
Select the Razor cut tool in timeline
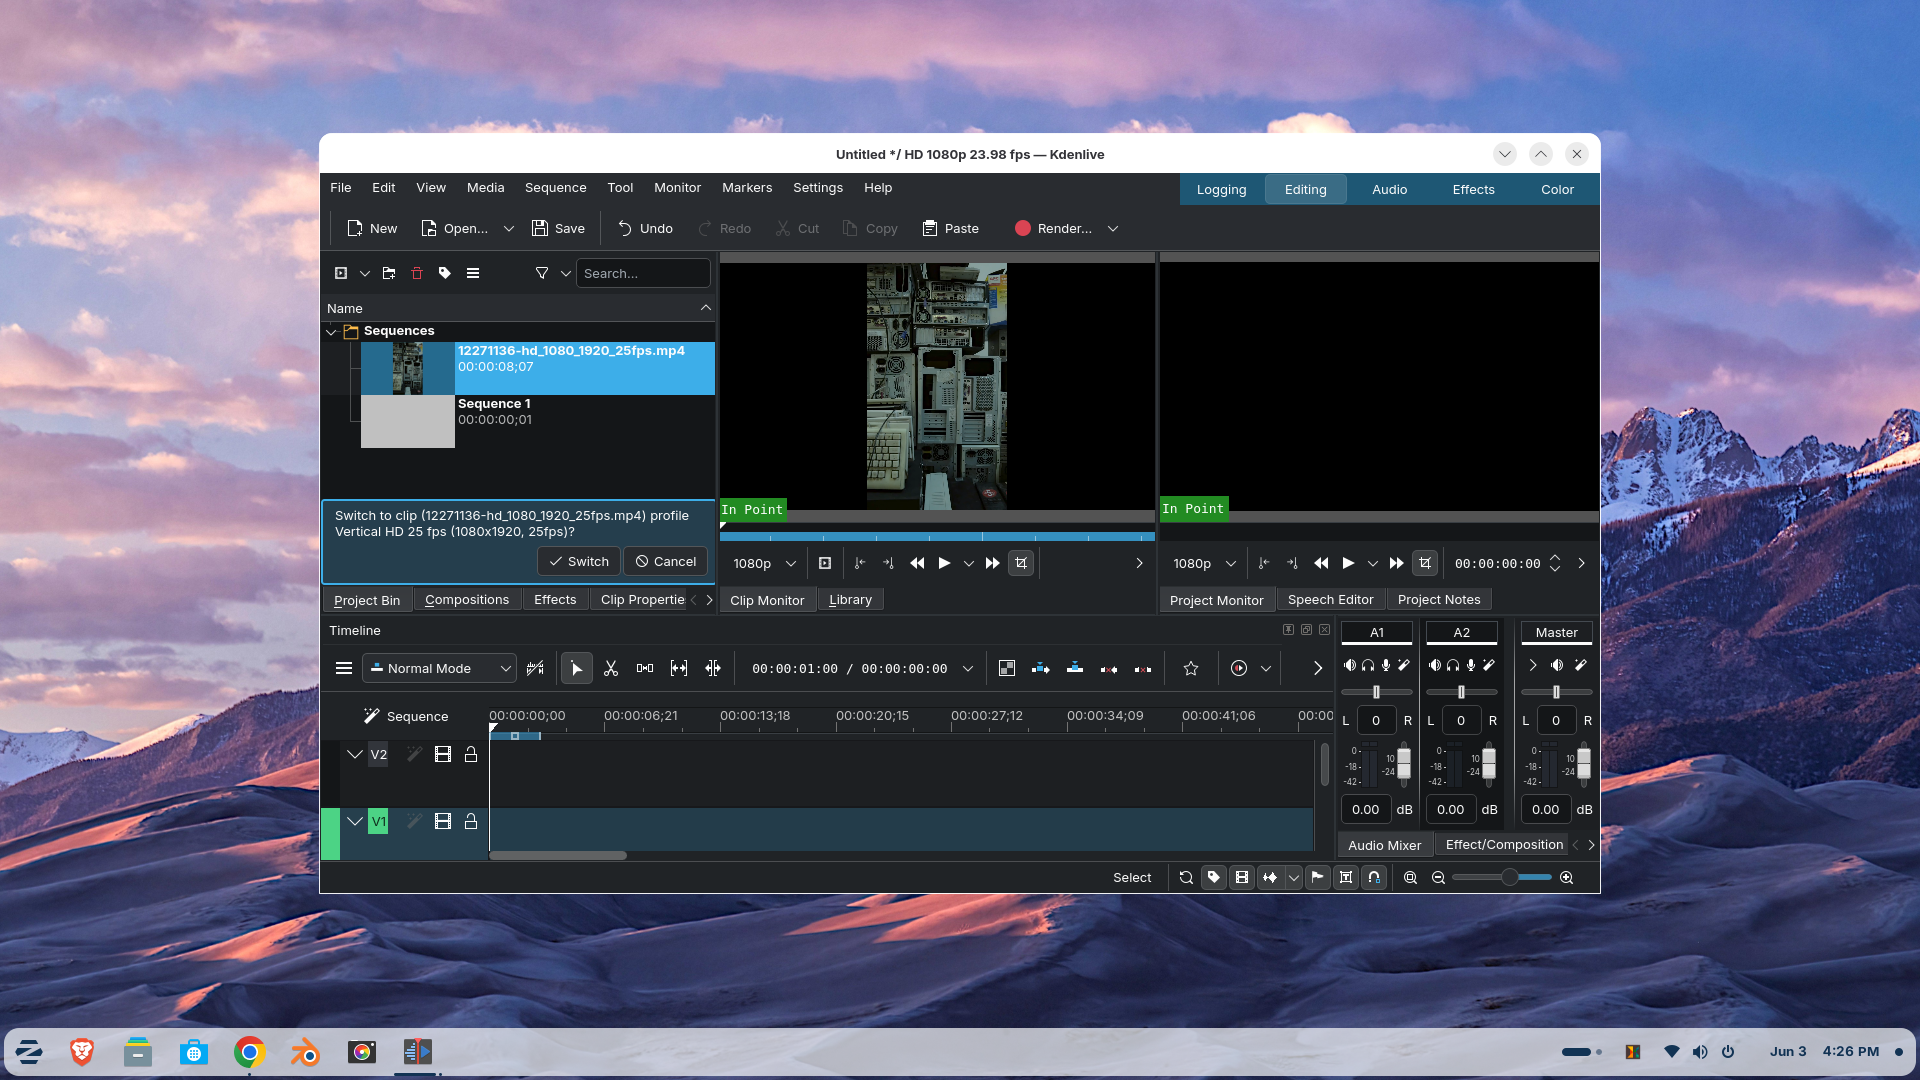pos(611,668)
